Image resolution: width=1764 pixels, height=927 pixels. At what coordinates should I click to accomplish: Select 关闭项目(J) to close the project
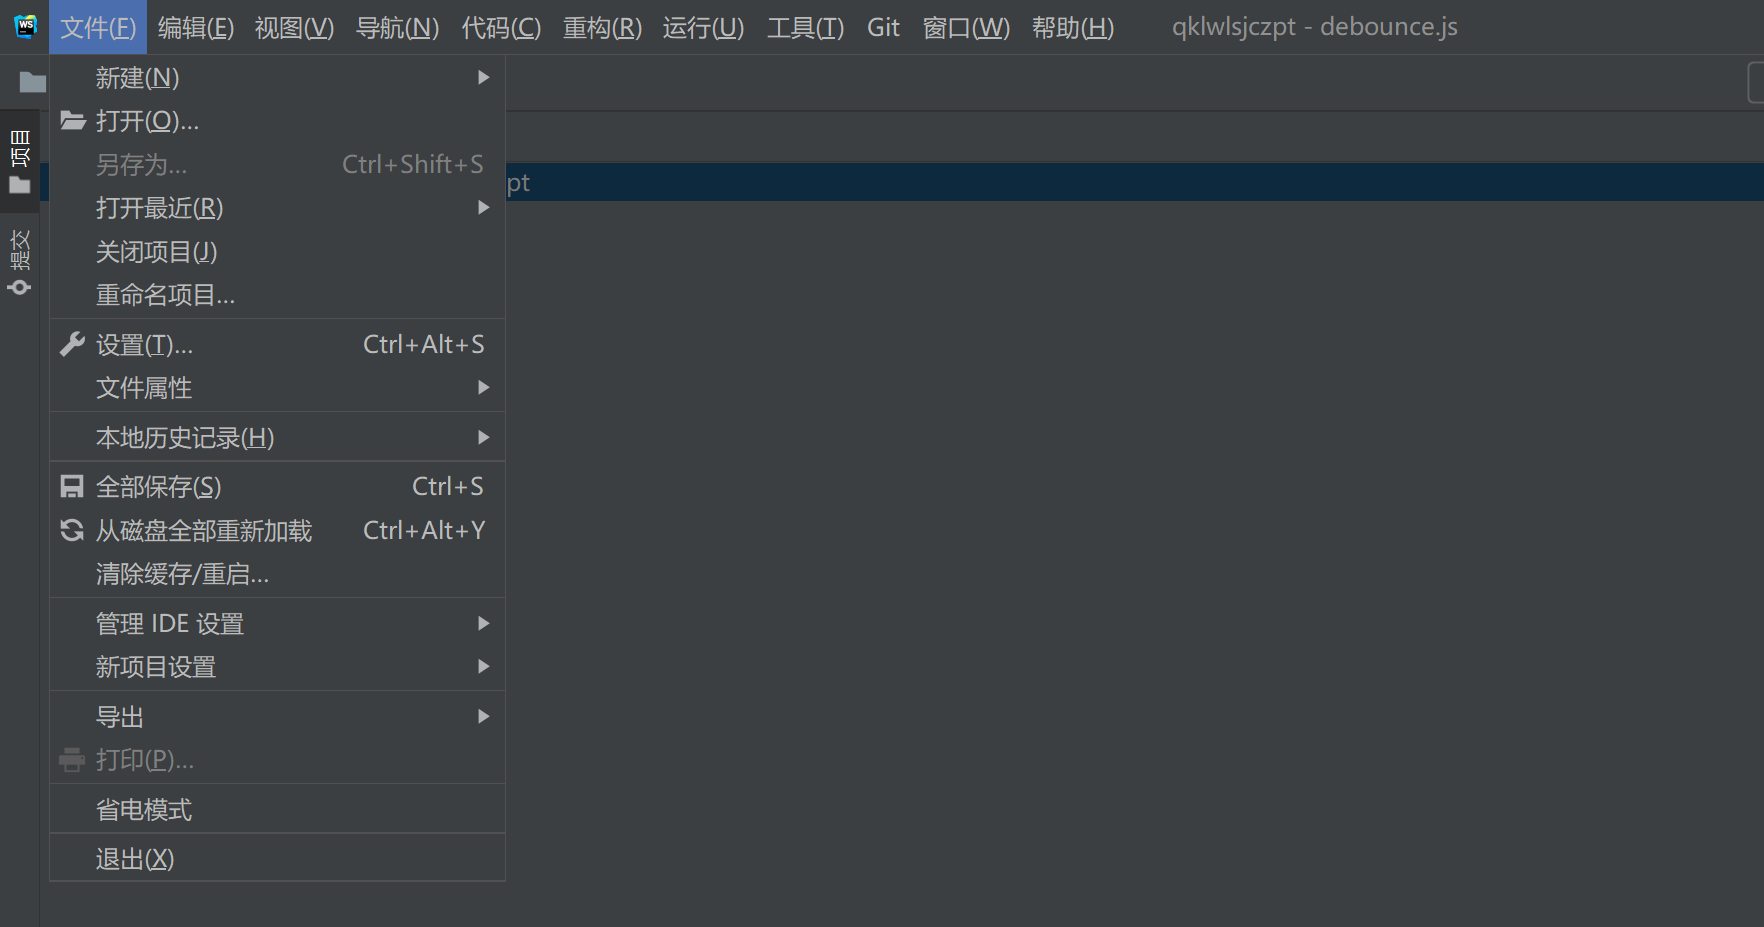coord(277,251)
